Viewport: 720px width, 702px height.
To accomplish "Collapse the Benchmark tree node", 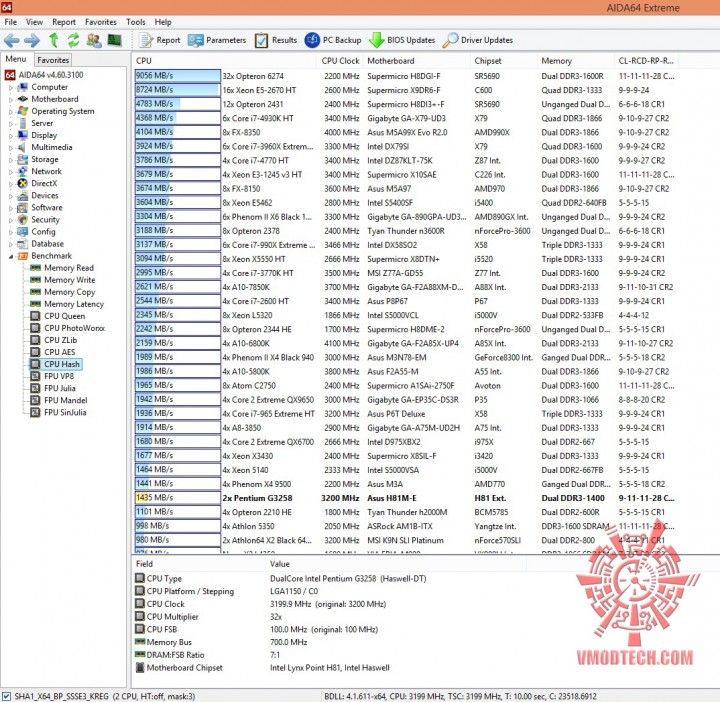I will coord(11,256).
